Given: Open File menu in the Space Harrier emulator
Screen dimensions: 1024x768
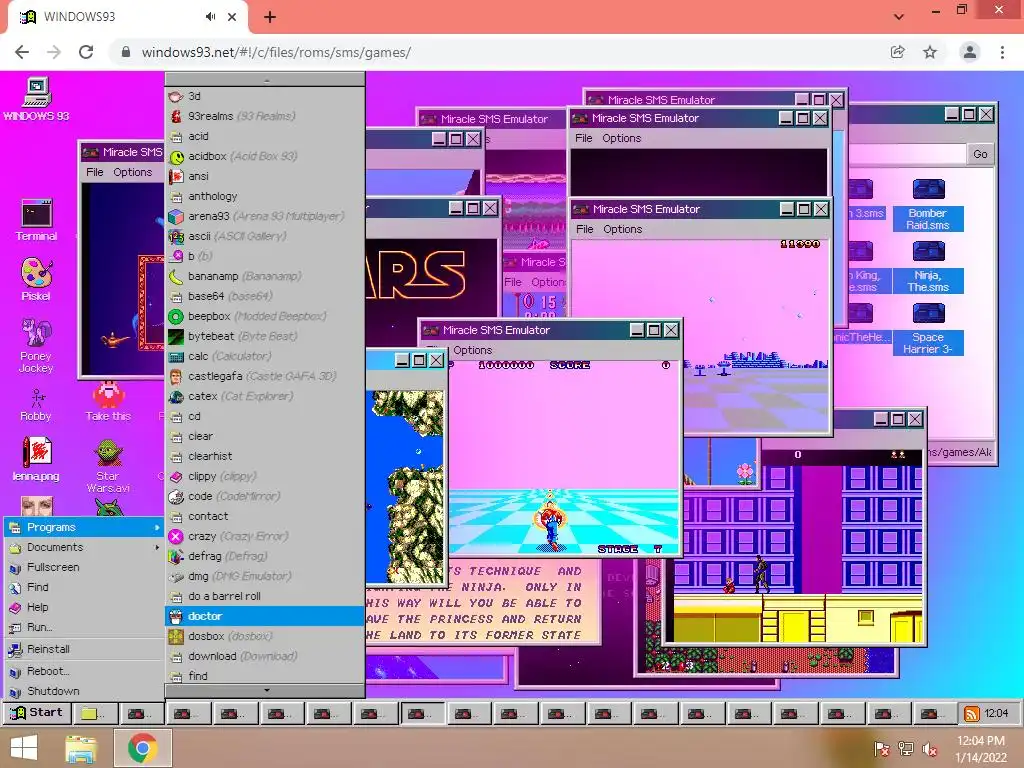Looking at the screenshot, I should [x=584, y=229].
